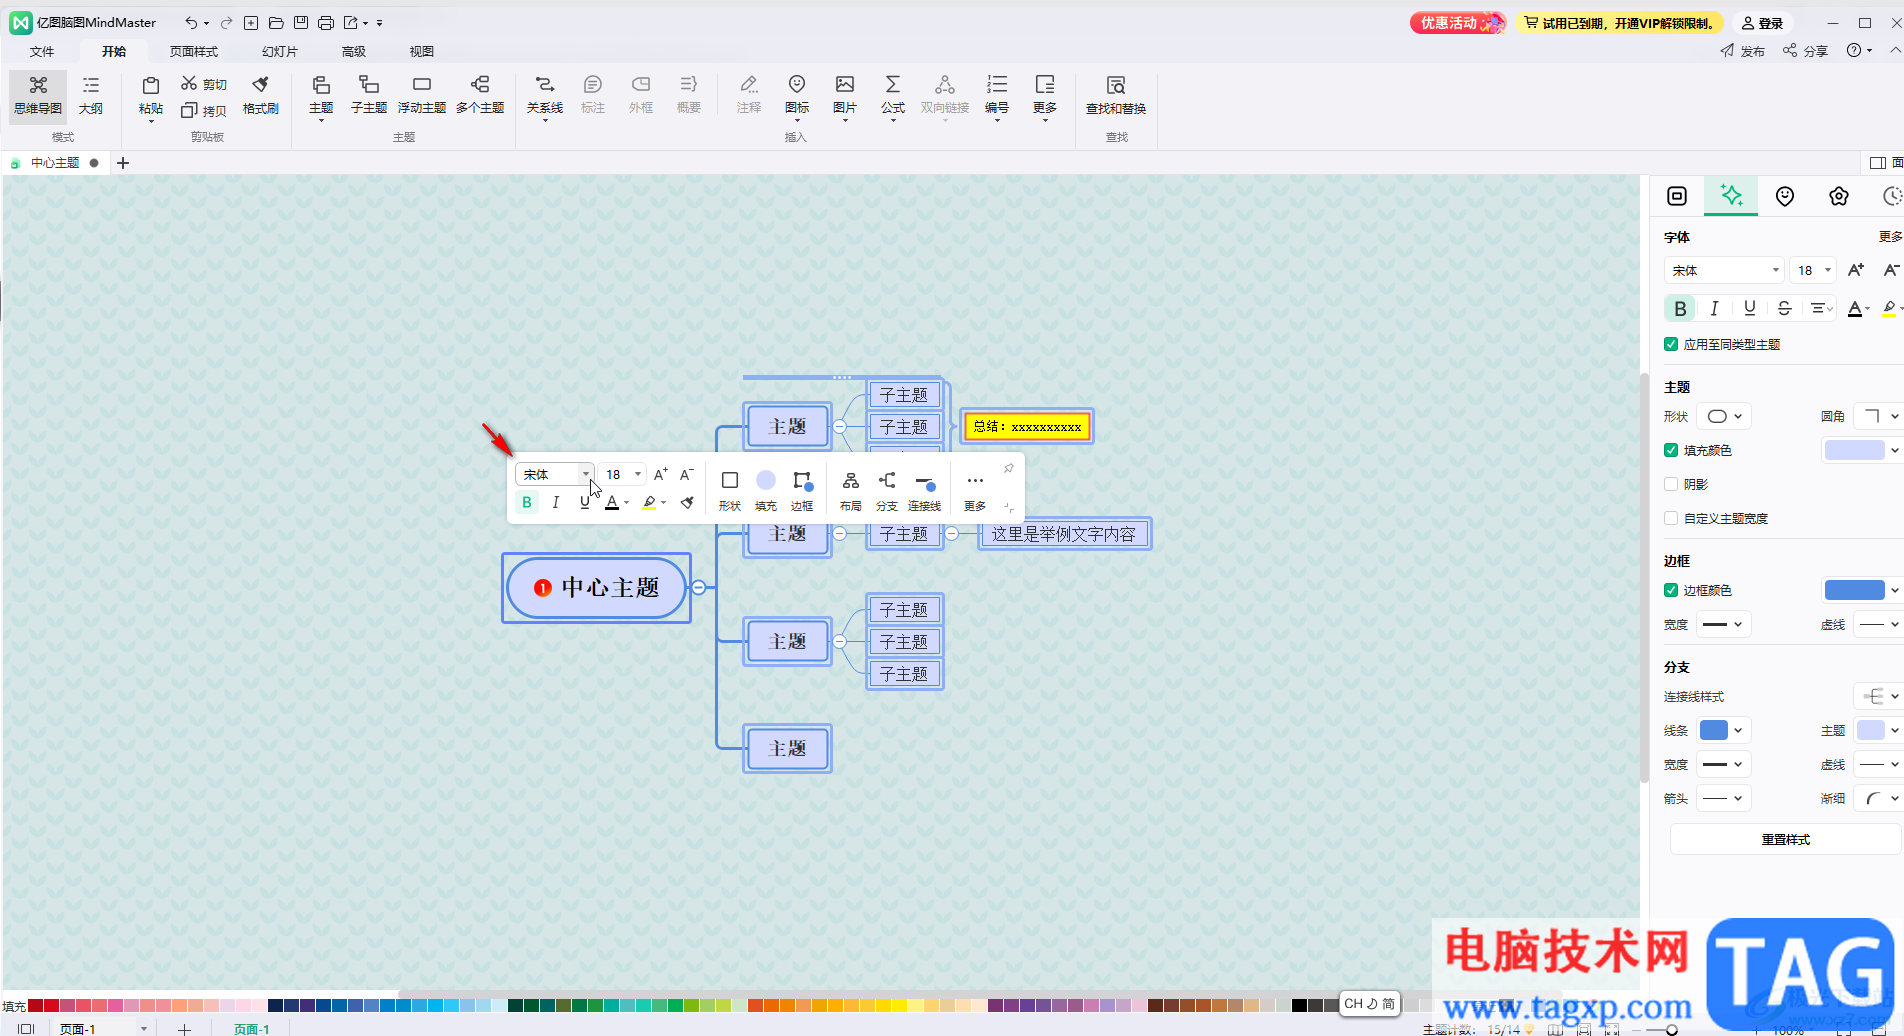
Task: Click the Reset Style (重置样式) button
Action: [1785, 839]
